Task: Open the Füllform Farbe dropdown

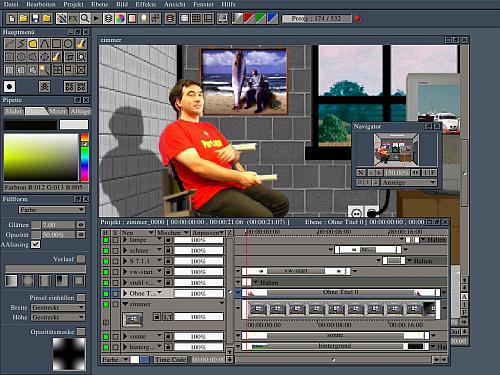Action: tap(52, 210)
